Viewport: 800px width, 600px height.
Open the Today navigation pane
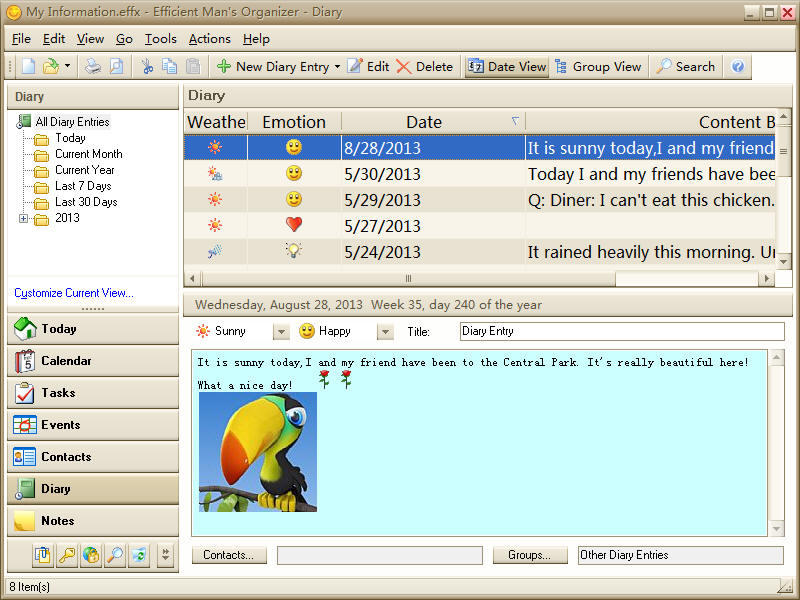[x=93, y=329]
